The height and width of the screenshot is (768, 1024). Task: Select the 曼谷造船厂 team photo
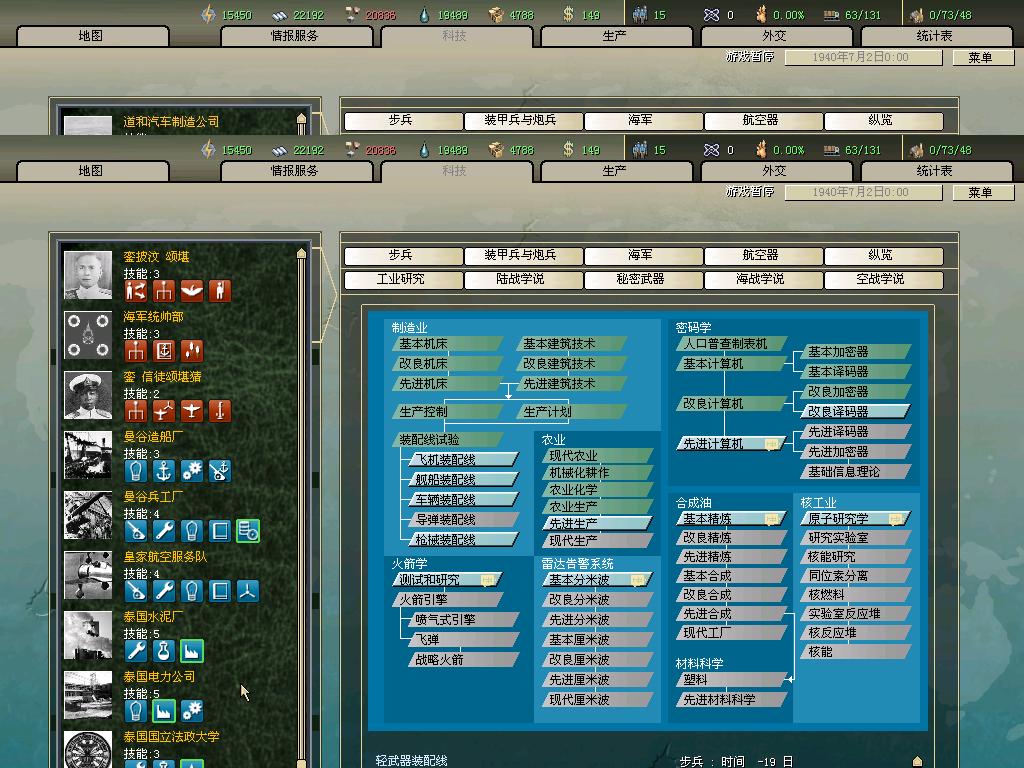[88, 456]
